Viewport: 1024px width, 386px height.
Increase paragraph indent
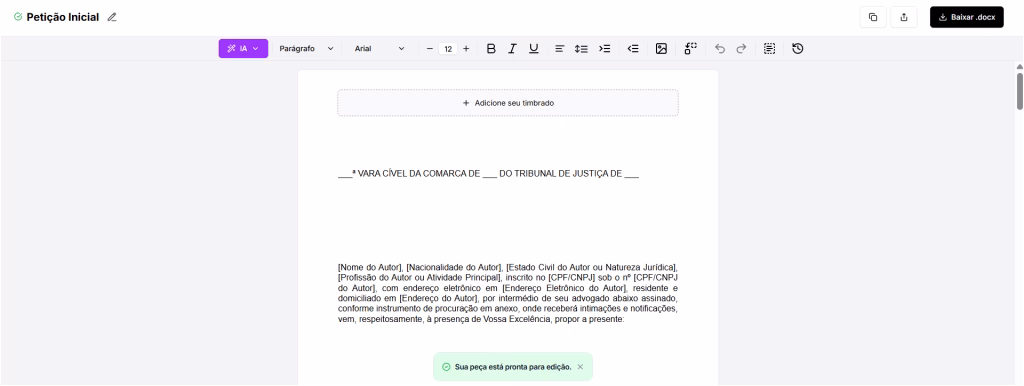click(x=605, y=48)
